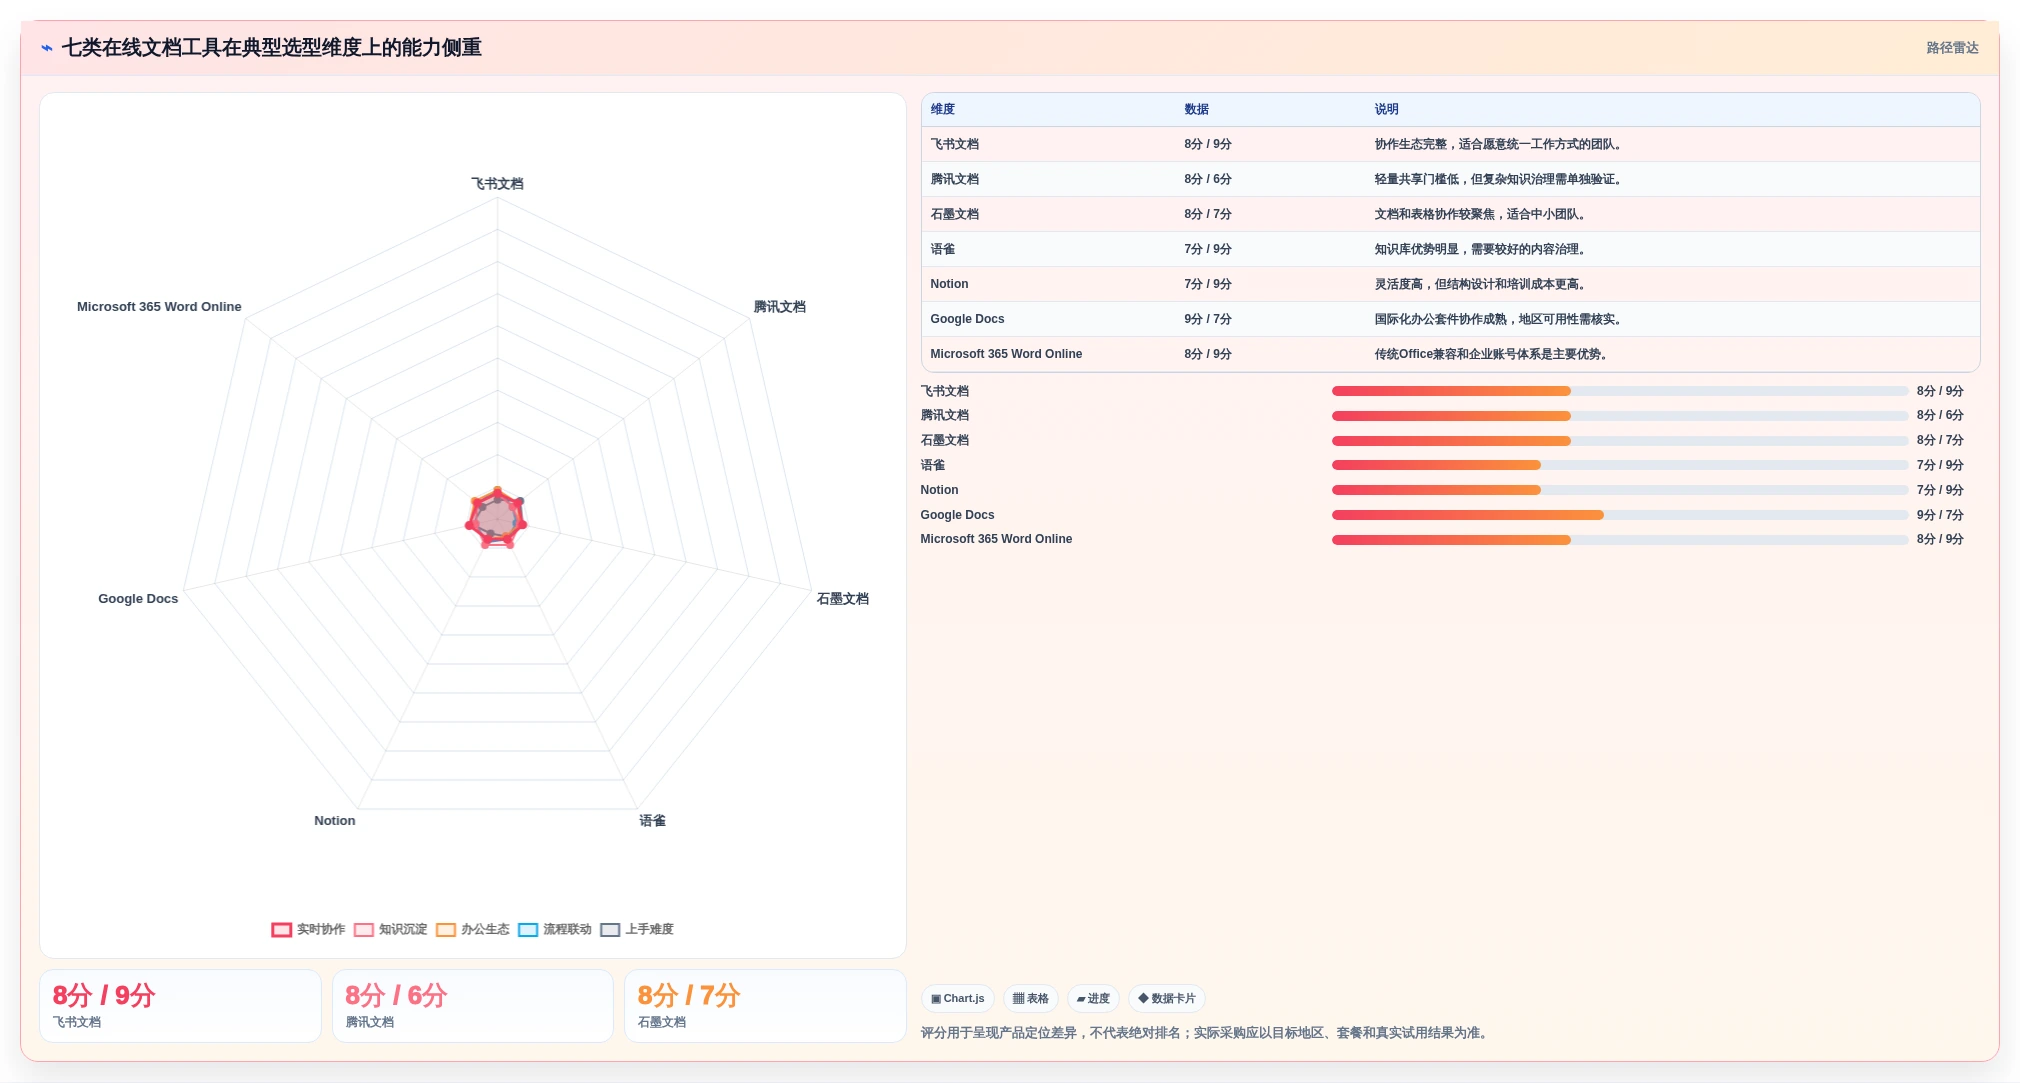Click the 维度 column header
The width and height of the screenshot is (2020, 1083).
pos(943,109)
